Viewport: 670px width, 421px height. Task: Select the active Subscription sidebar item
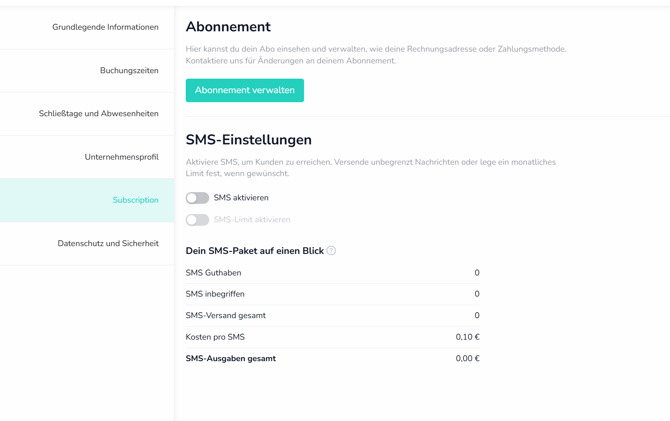(x=135, y=200)
